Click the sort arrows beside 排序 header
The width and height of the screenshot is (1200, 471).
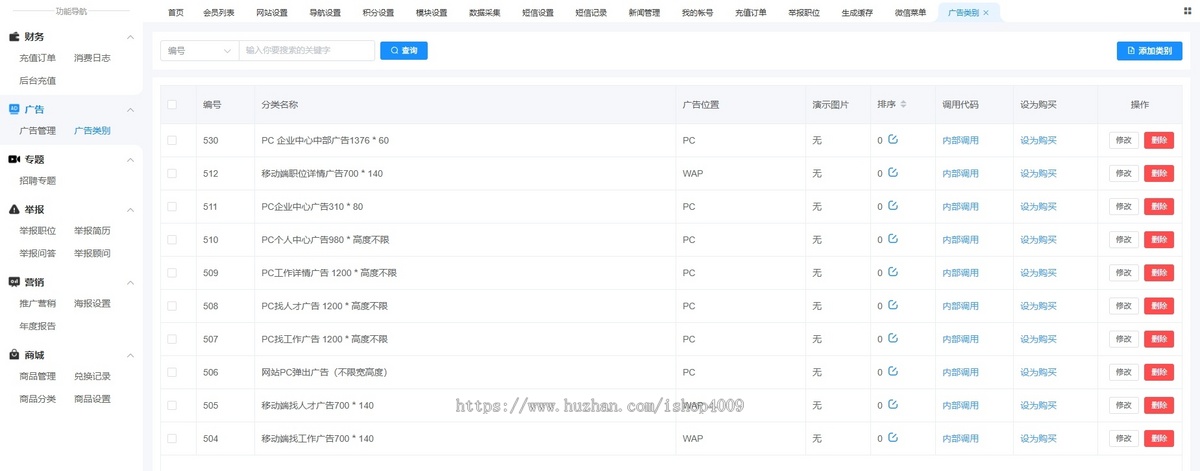904,104
